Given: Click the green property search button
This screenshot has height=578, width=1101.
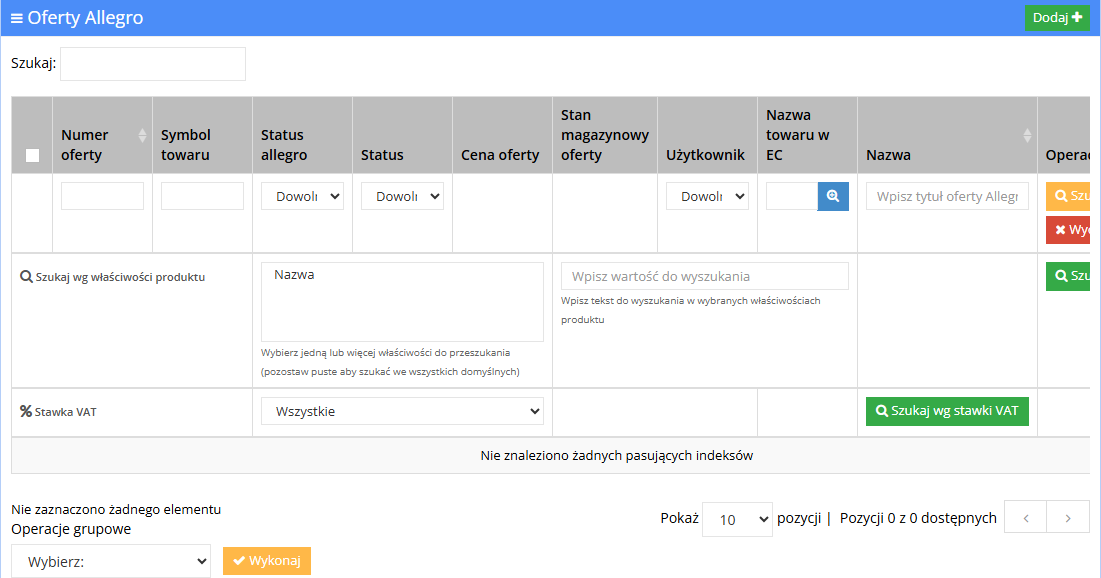Looking at the screenshot, I should click(x=1068, y=276).
